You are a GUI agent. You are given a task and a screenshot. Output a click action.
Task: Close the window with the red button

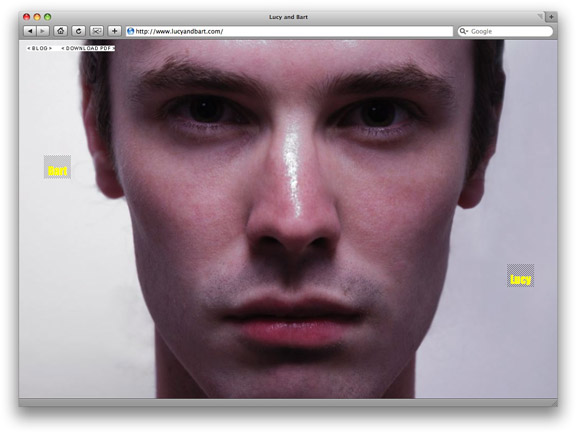[x=26, y=17]
